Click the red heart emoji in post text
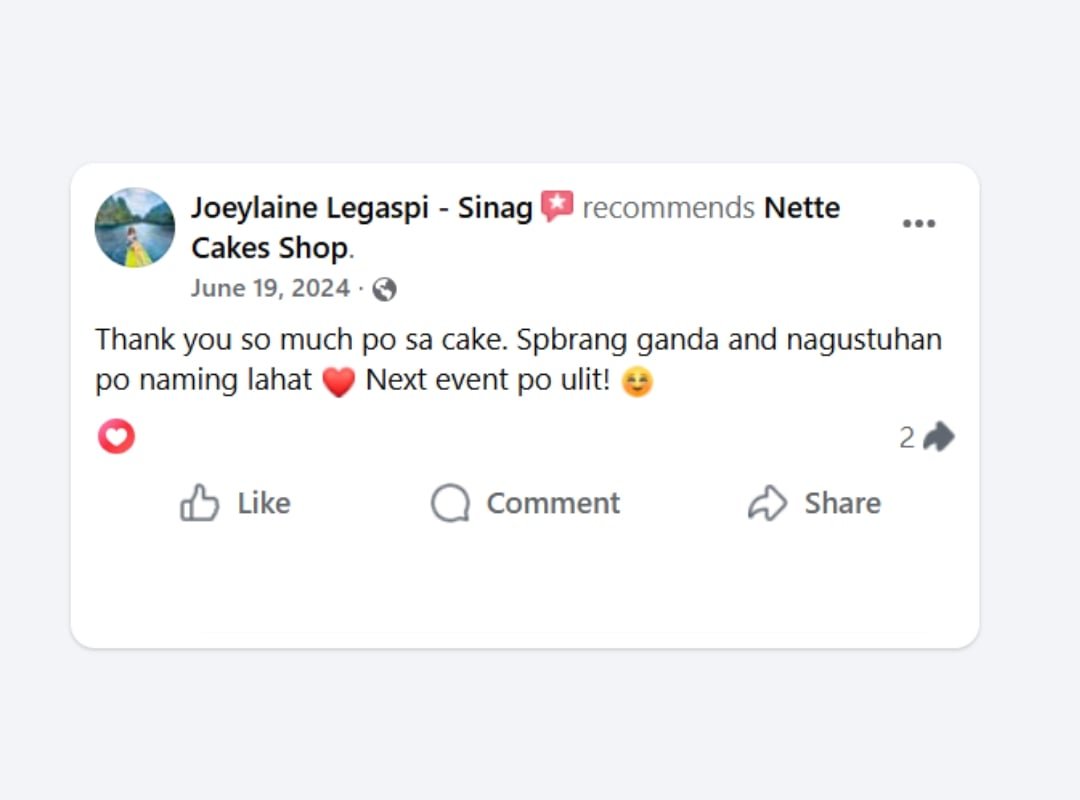This screenshot has width=1080, height=800. [339, 382]
